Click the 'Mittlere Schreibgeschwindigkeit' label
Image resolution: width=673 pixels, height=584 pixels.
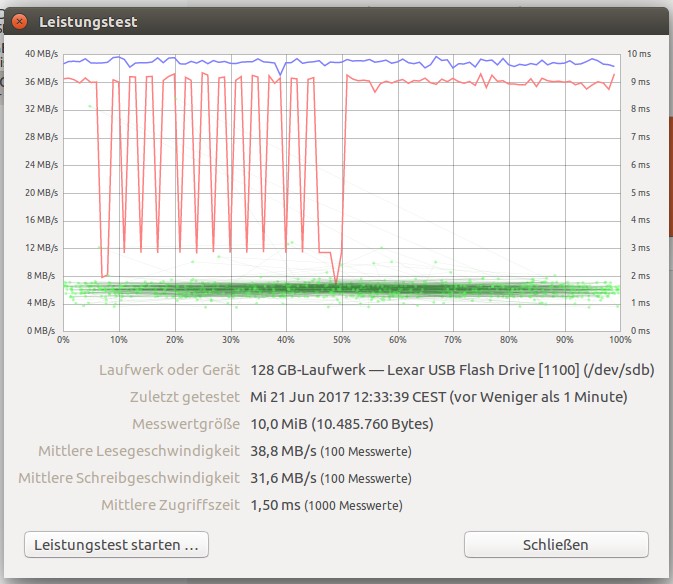point(129,478)
